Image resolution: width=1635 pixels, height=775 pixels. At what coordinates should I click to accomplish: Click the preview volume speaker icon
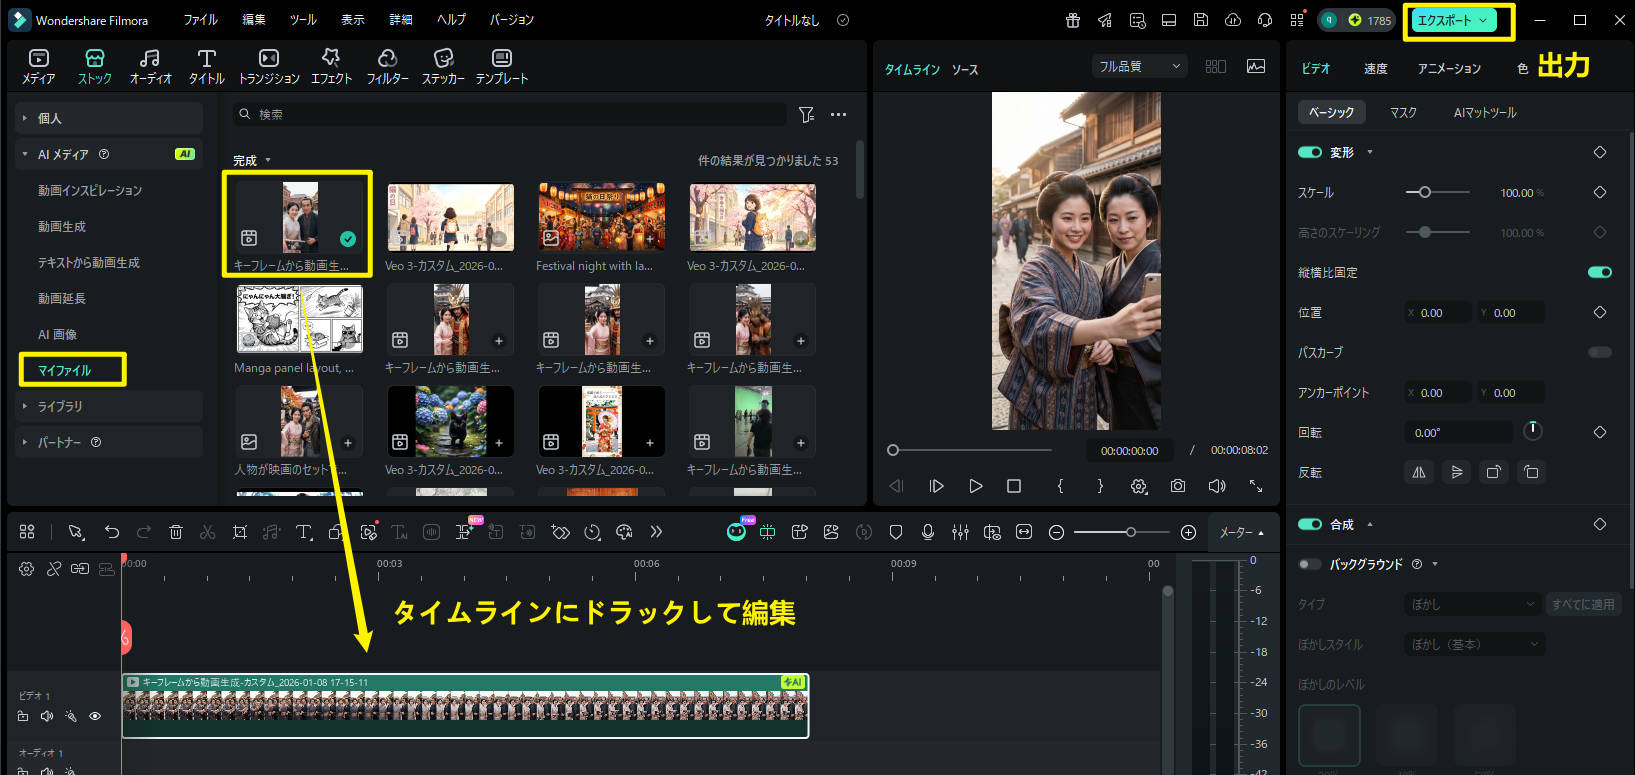(1217, 486)
